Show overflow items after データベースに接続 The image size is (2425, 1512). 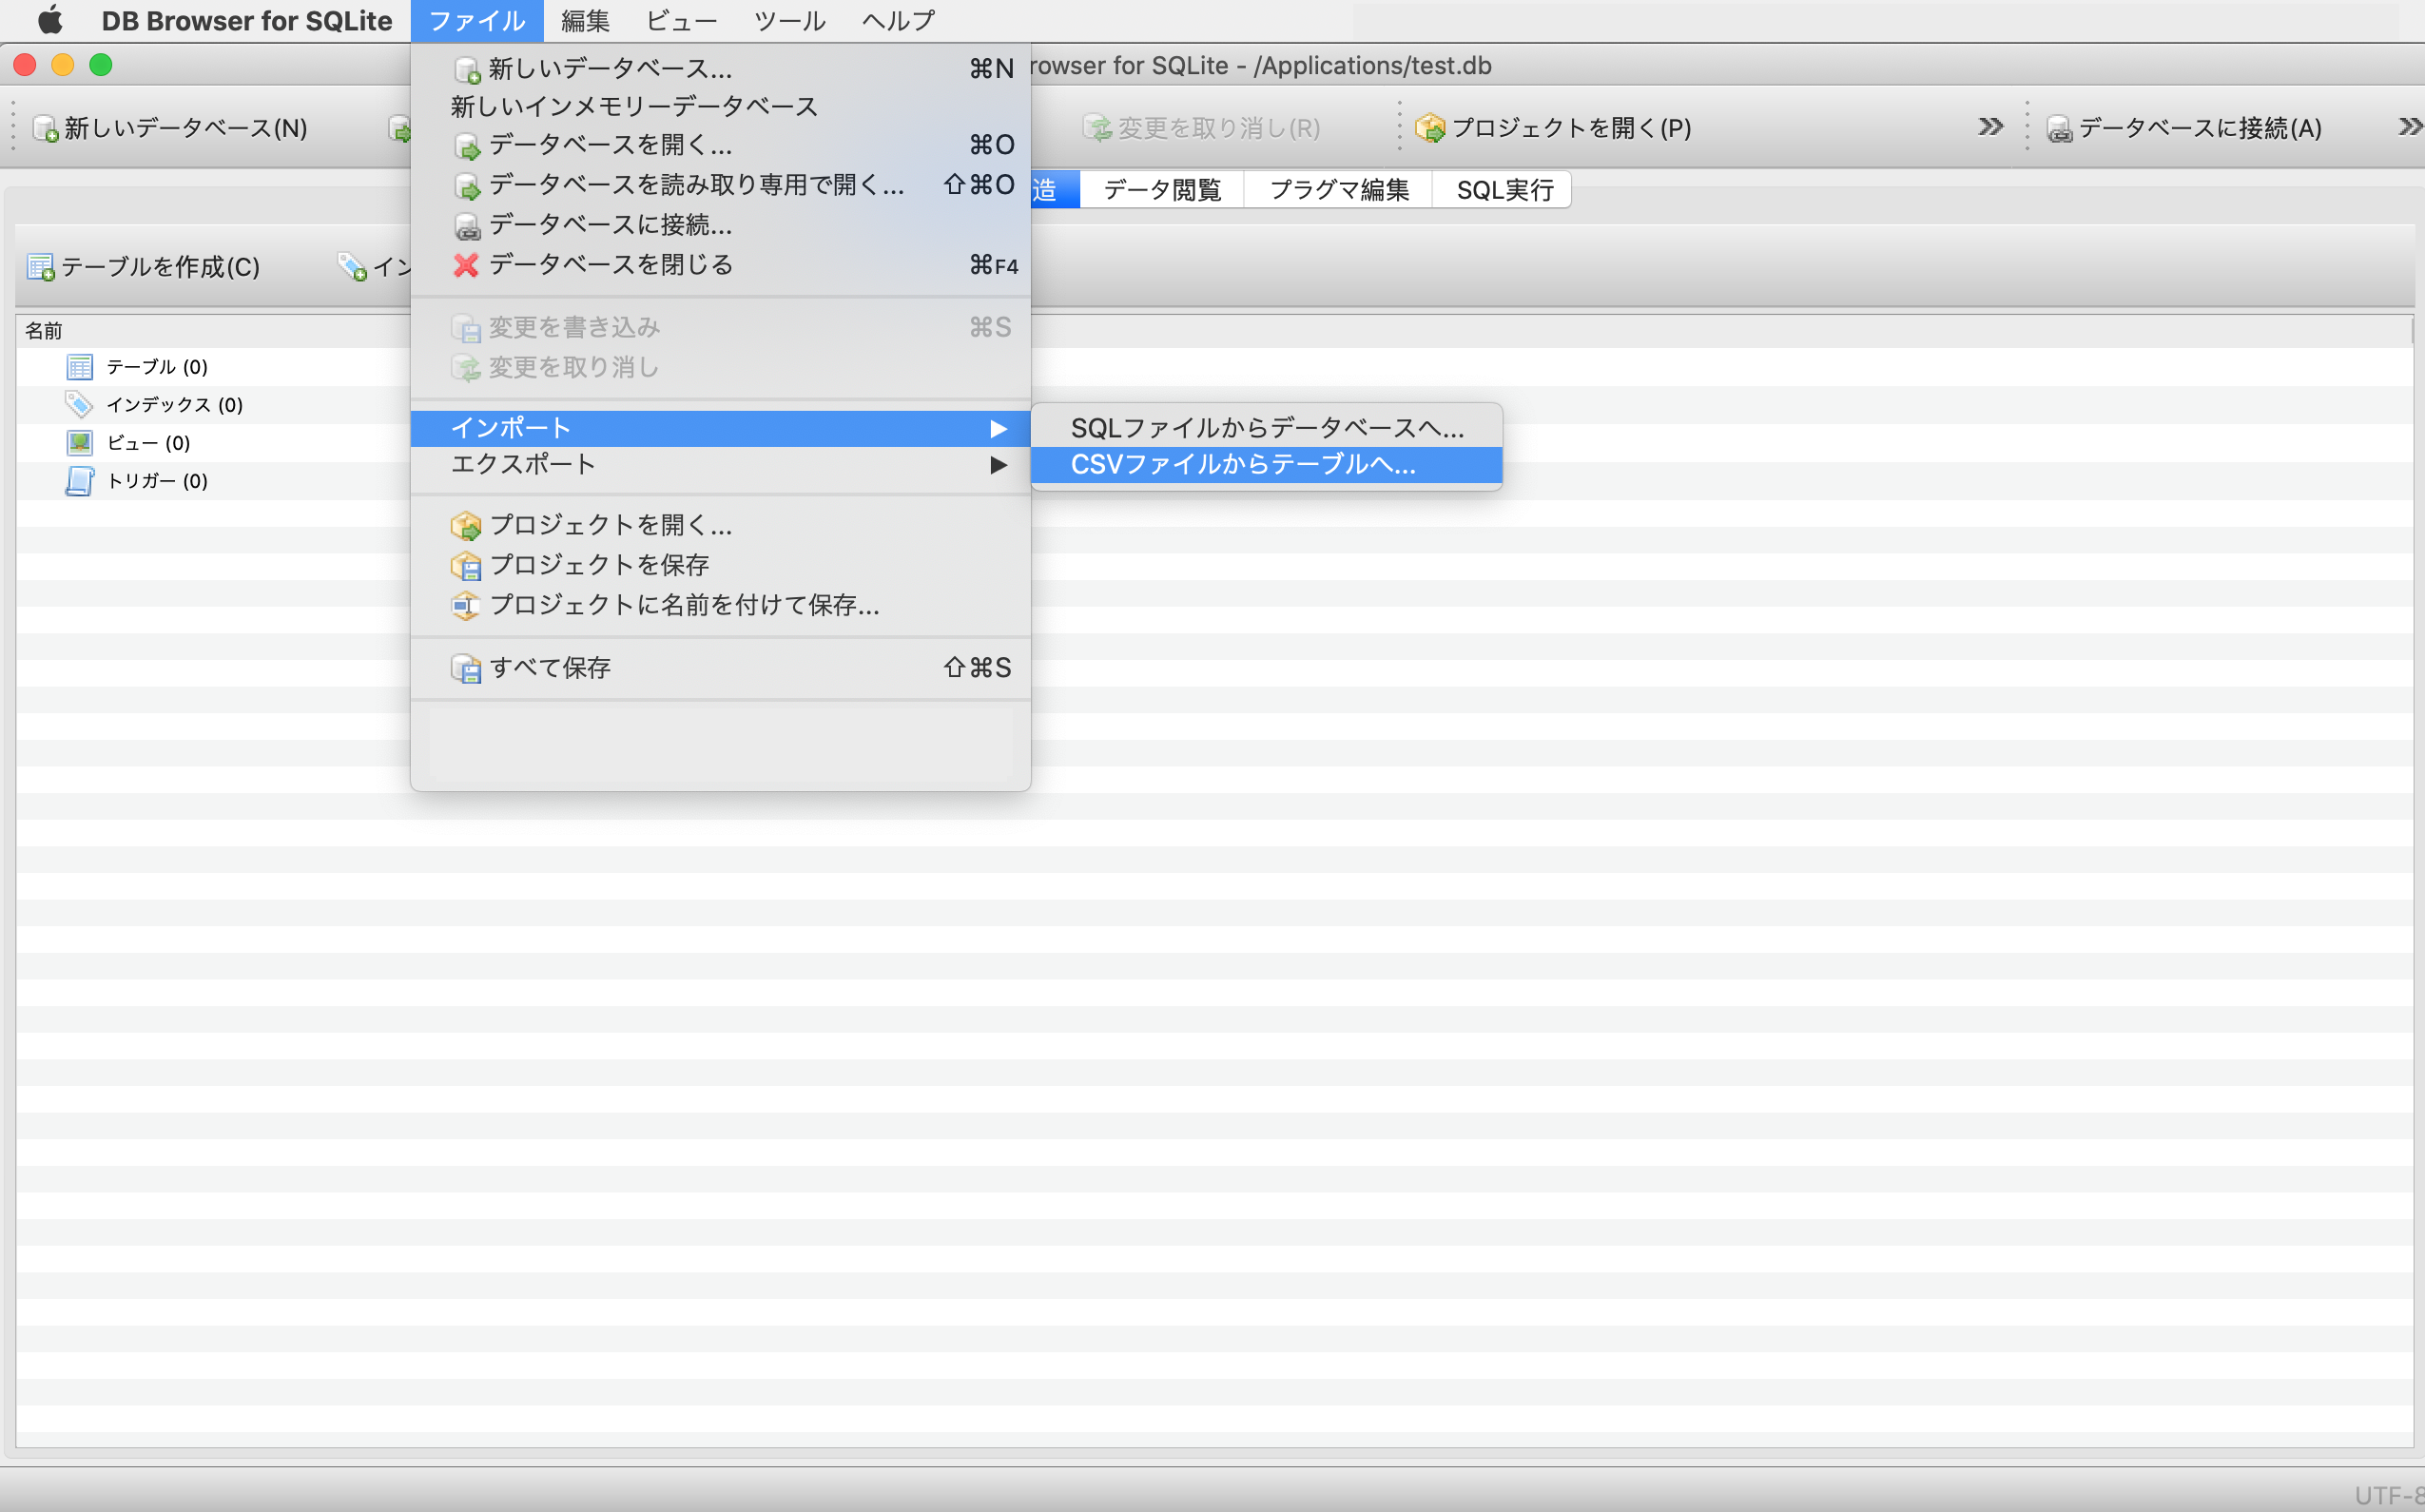2411,127
